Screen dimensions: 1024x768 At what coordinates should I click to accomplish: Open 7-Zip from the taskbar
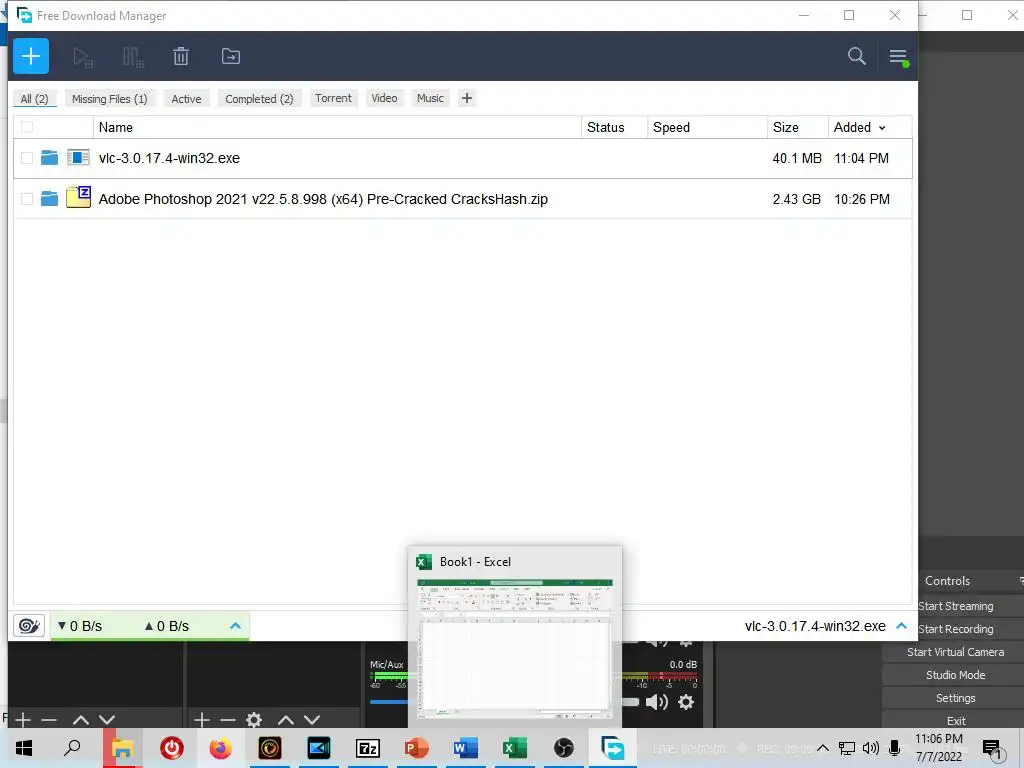click(368, 748)
